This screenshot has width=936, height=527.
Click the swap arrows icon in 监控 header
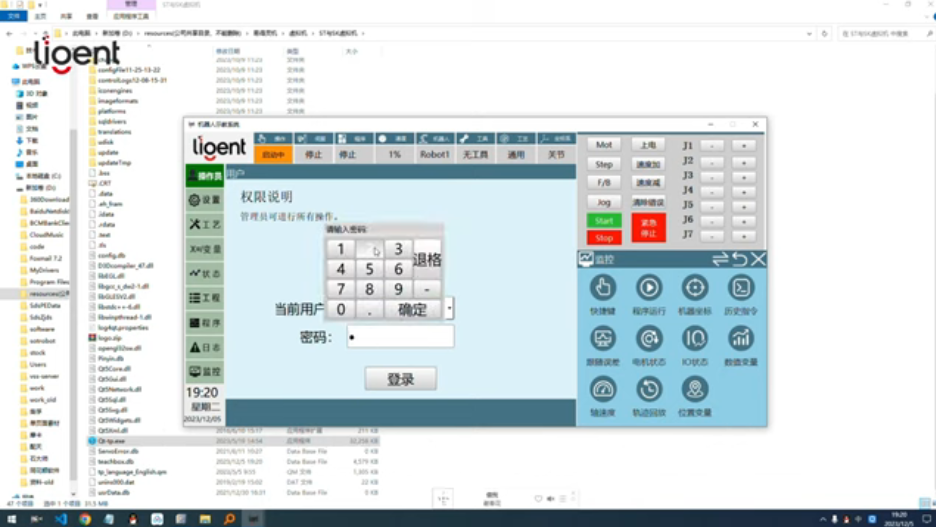(x=721, y=259)
